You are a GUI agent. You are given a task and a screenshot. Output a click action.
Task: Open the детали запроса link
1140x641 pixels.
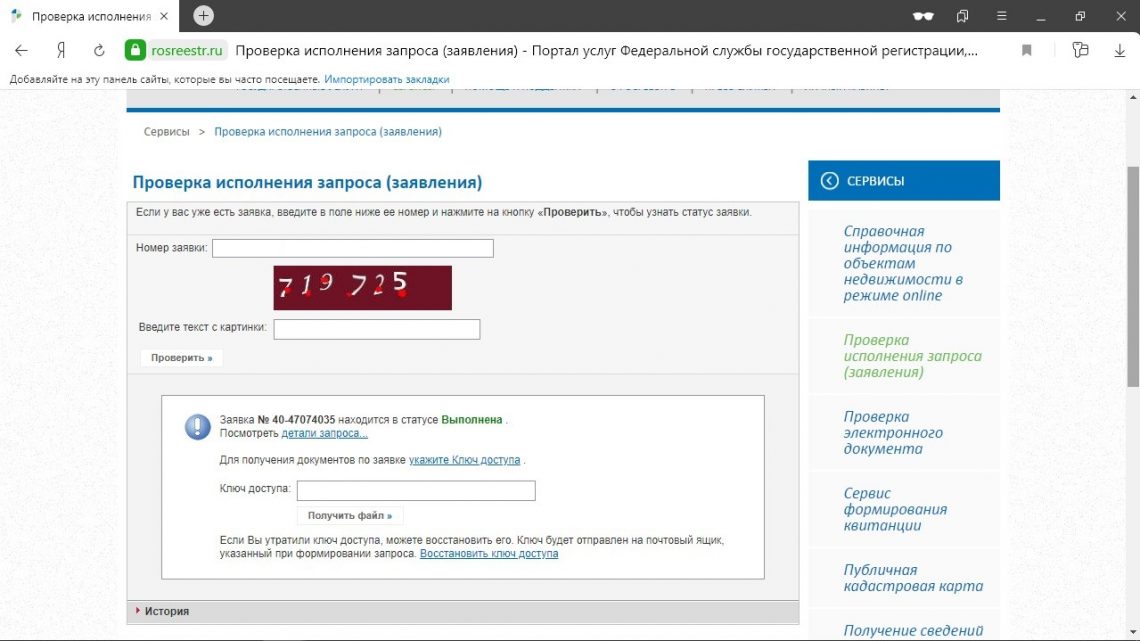point(324,434)
